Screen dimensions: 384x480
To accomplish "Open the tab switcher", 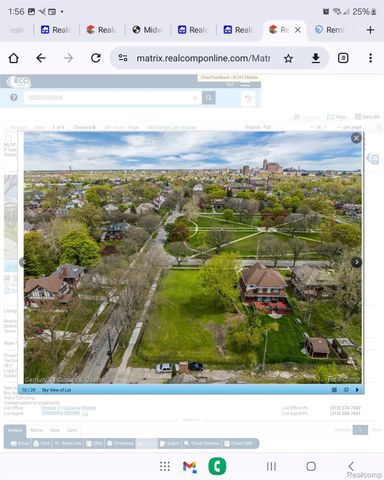I will [343, 58].
